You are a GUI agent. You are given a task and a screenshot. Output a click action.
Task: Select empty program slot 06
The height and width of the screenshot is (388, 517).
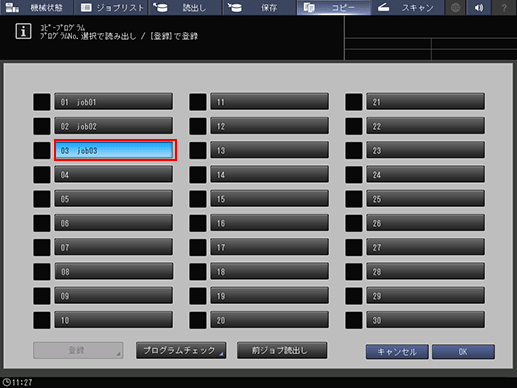click(114, 223)
